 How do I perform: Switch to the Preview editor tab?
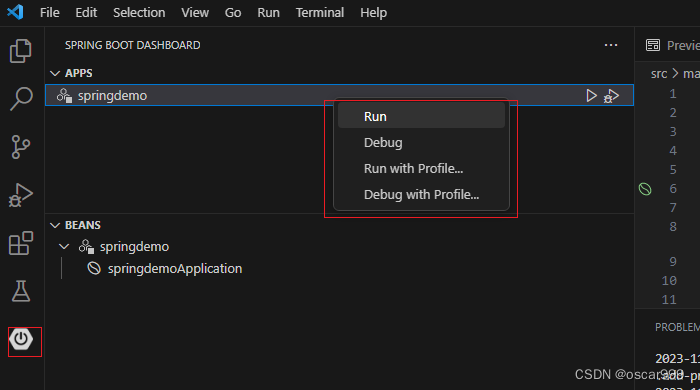[673, 45]
